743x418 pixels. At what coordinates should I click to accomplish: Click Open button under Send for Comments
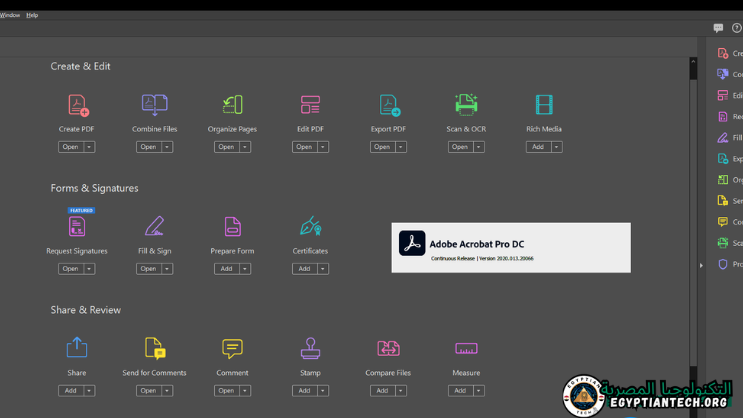pos(148,391)
